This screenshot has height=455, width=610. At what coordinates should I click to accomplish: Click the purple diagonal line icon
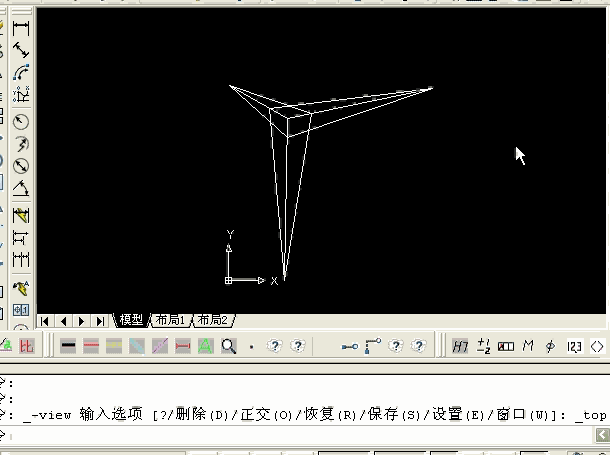[160, 345]
